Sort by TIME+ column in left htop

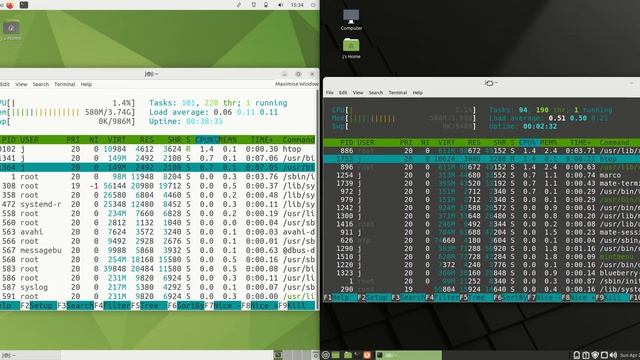(262, 140)
